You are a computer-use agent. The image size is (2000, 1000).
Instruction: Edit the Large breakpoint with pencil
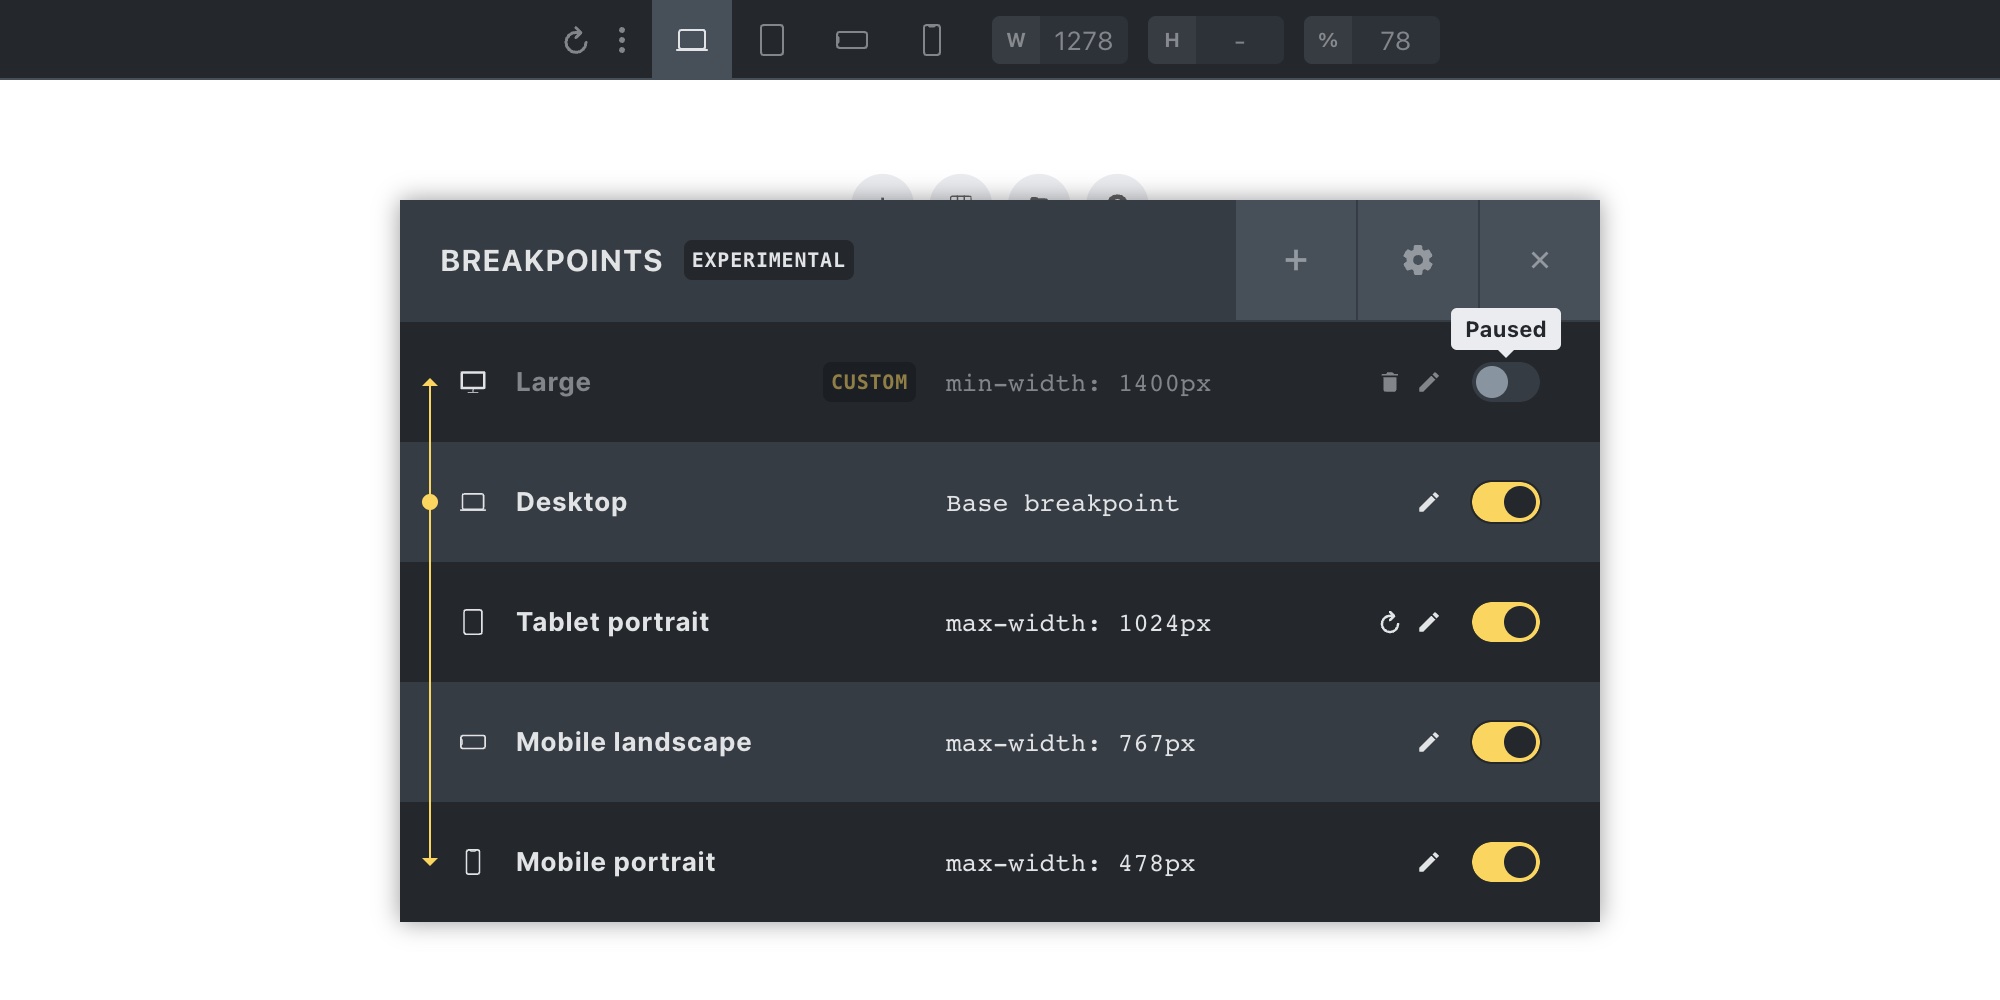[1429, 382]
